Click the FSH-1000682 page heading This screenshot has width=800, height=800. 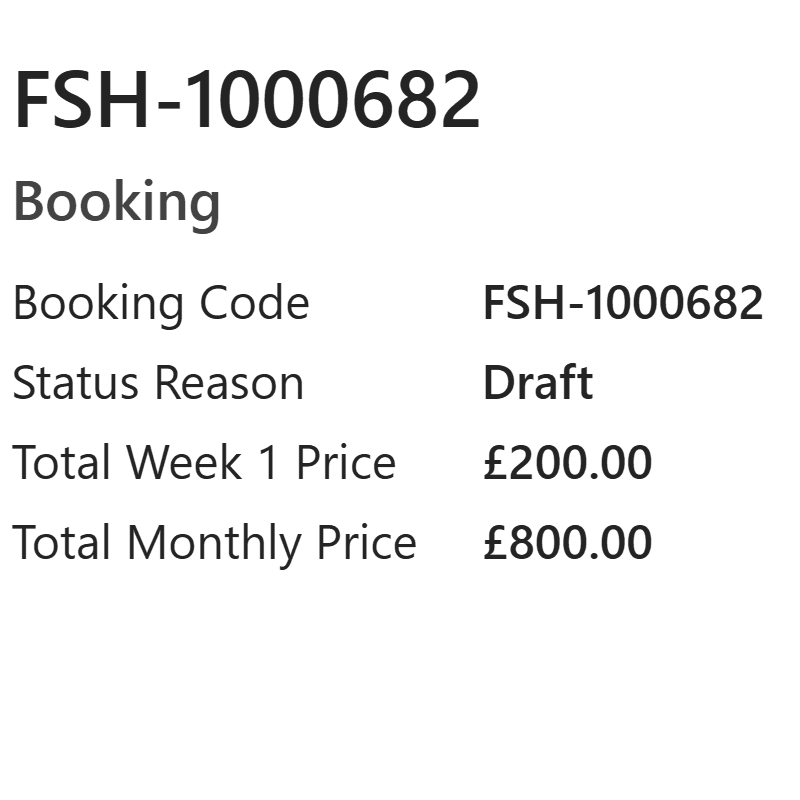click(246, 100)
